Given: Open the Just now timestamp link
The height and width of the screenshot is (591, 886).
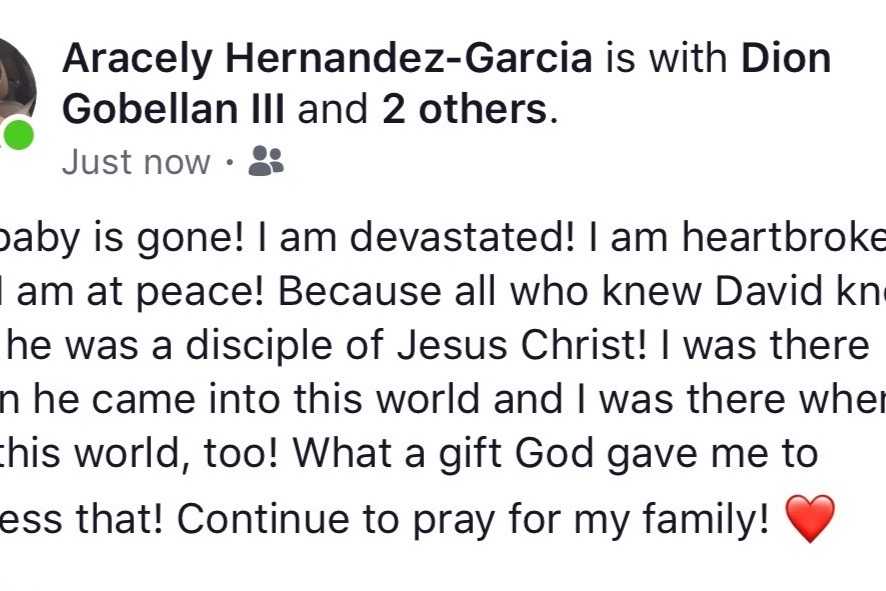Looking at the screenshot, I should click(x=136, y=163).
